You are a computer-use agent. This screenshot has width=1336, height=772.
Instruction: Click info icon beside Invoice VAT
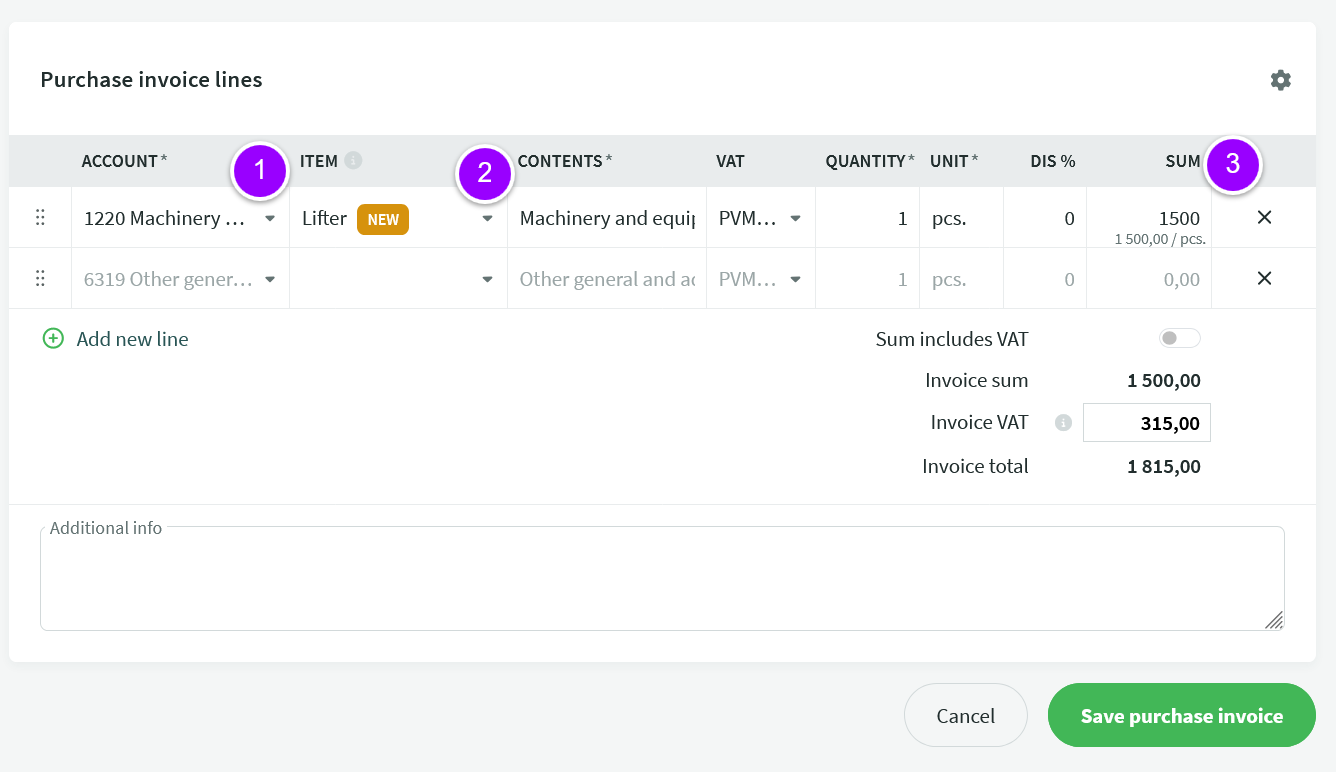click(1063, 423)
